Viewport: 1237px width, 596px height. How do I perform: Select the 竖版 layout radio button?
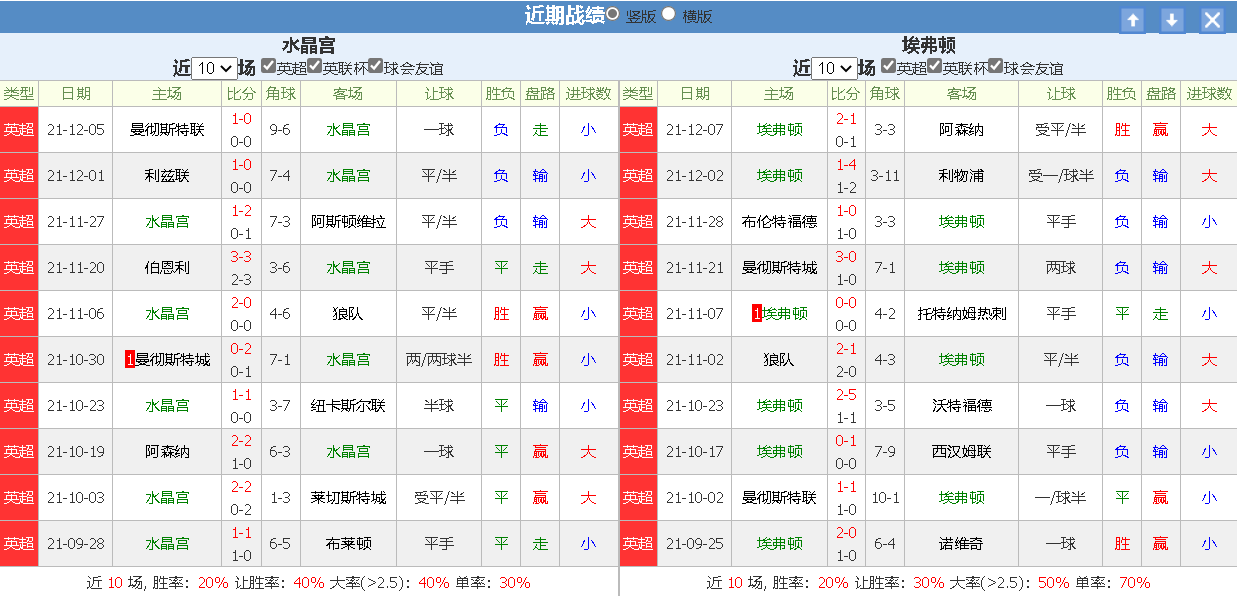[x=612, y=14]
